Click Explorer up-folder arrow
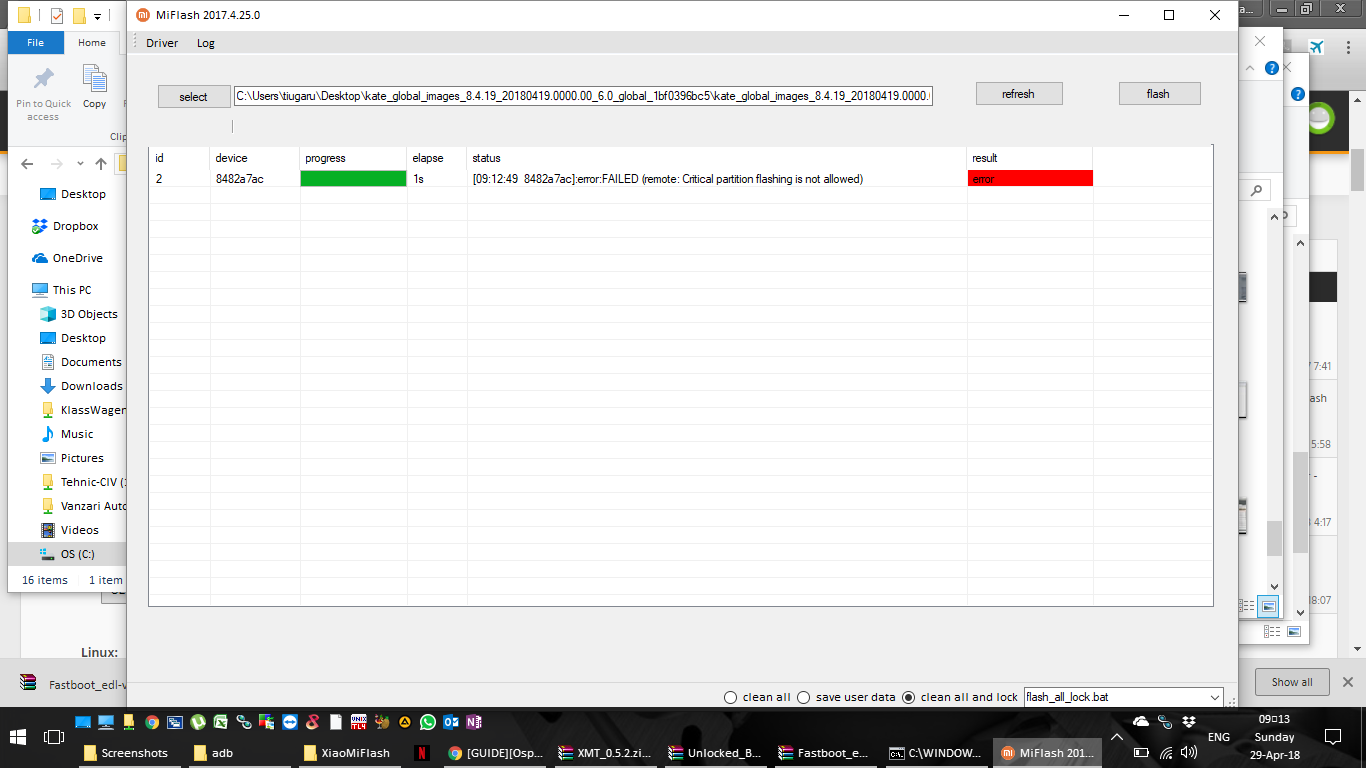 (x=101, y=164)
